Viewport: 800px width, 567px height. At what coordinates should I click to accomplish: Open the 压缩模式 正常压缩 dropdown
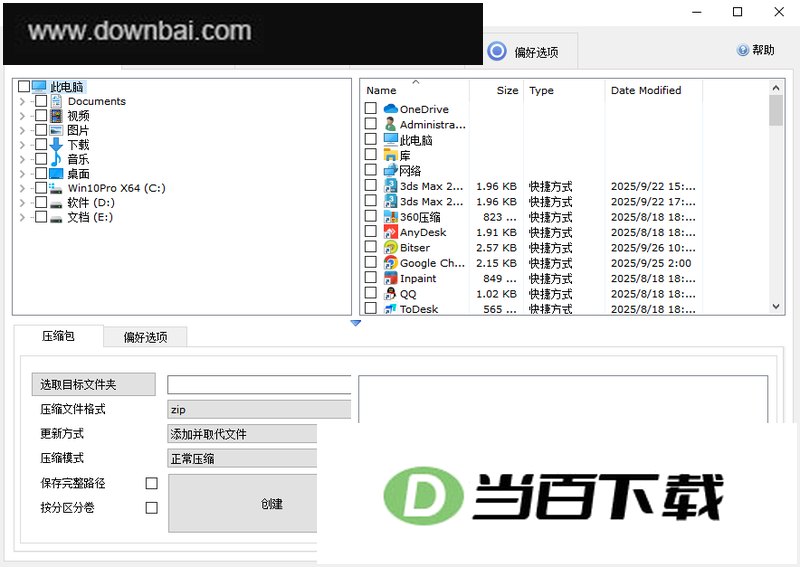[x=242, y=458]
